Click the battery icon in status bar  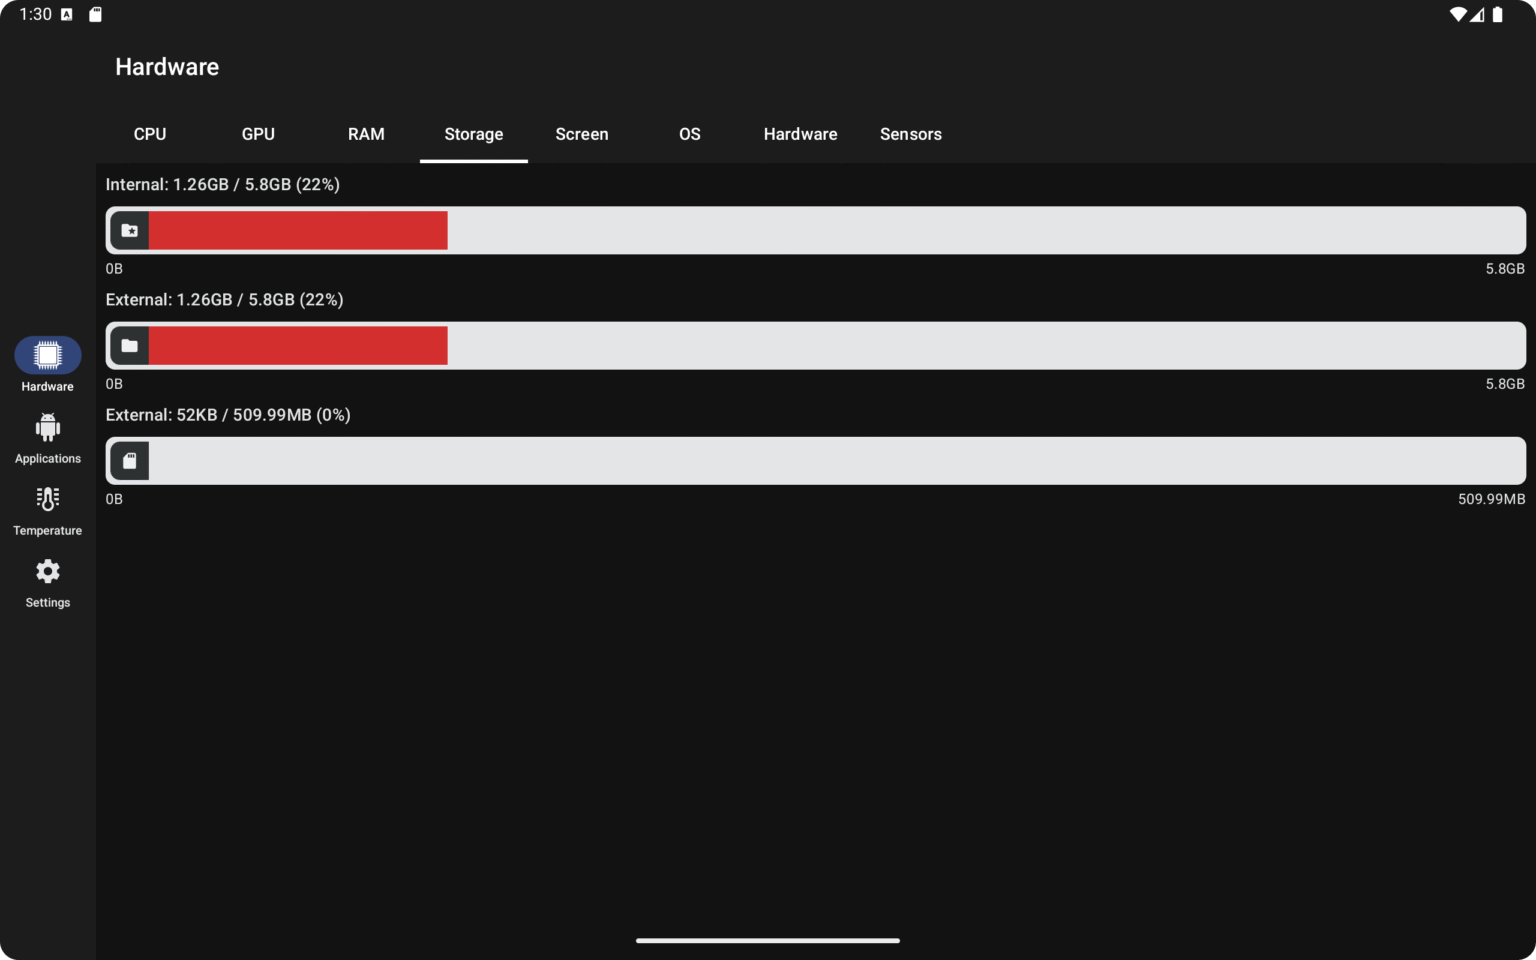coord(1498,14)
